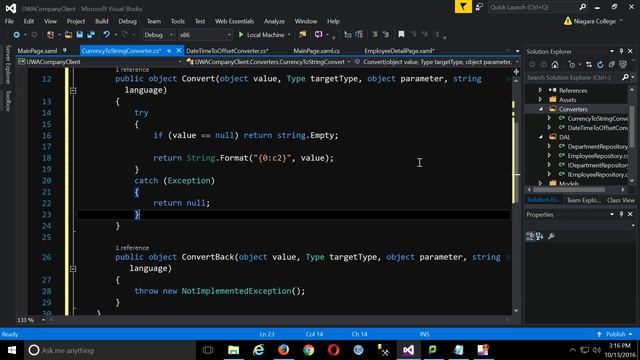Collapse the Convert method outline

(73, 91)
